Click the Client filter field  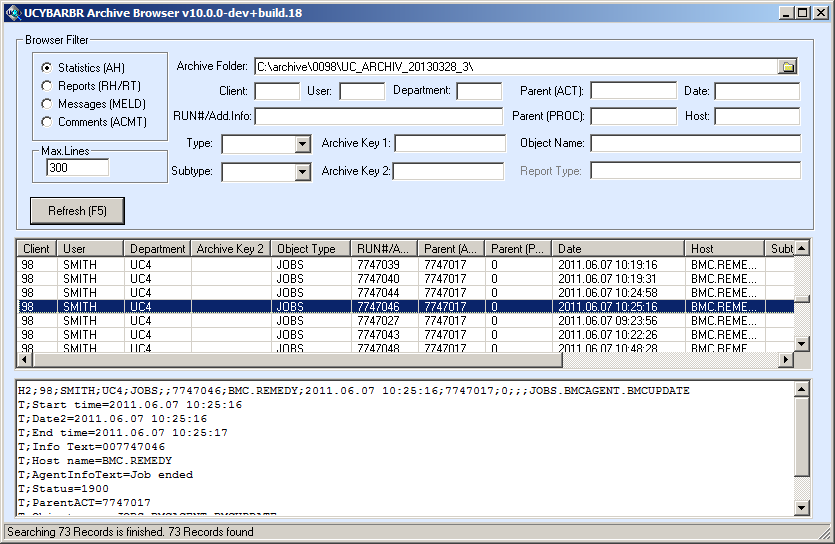(277, 91)
